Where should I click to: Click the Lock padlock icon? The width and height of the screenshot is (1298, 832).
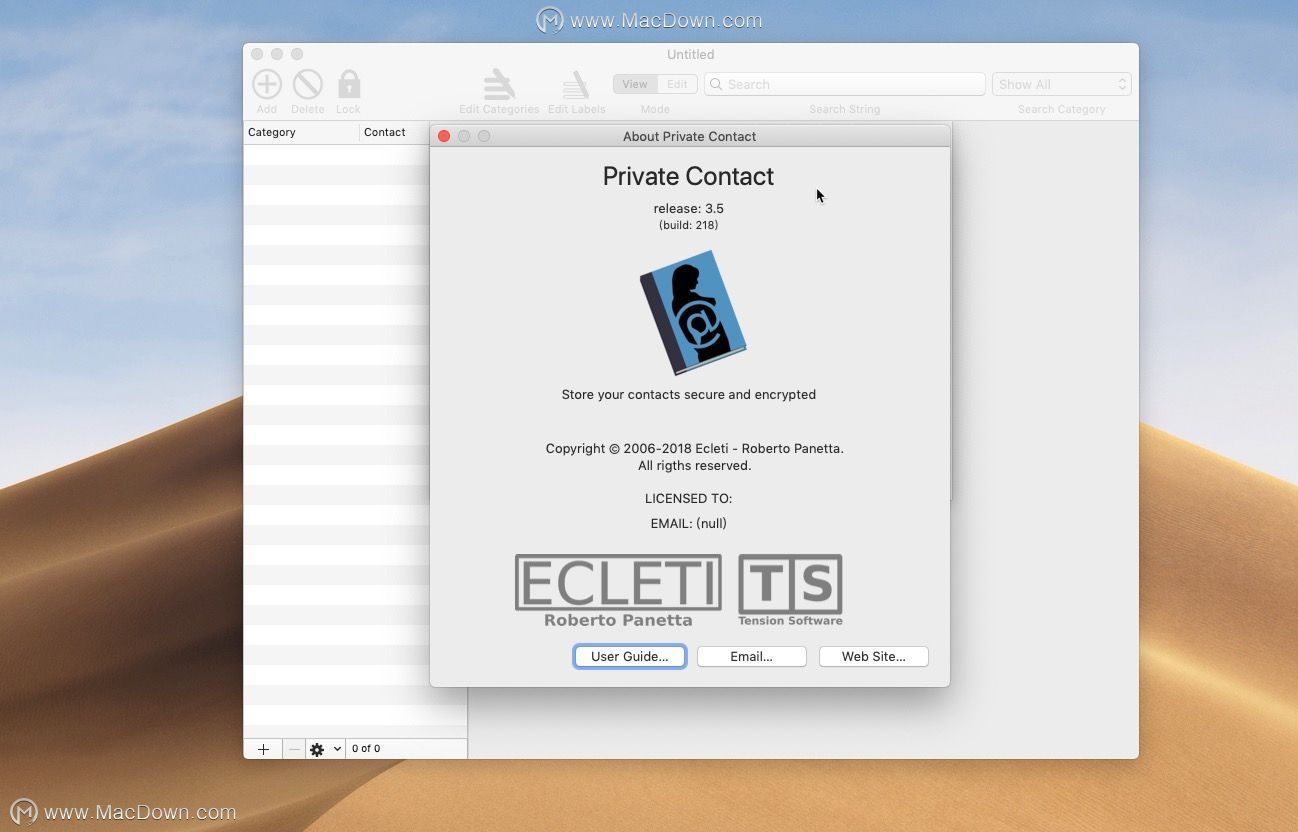(348, 84)
